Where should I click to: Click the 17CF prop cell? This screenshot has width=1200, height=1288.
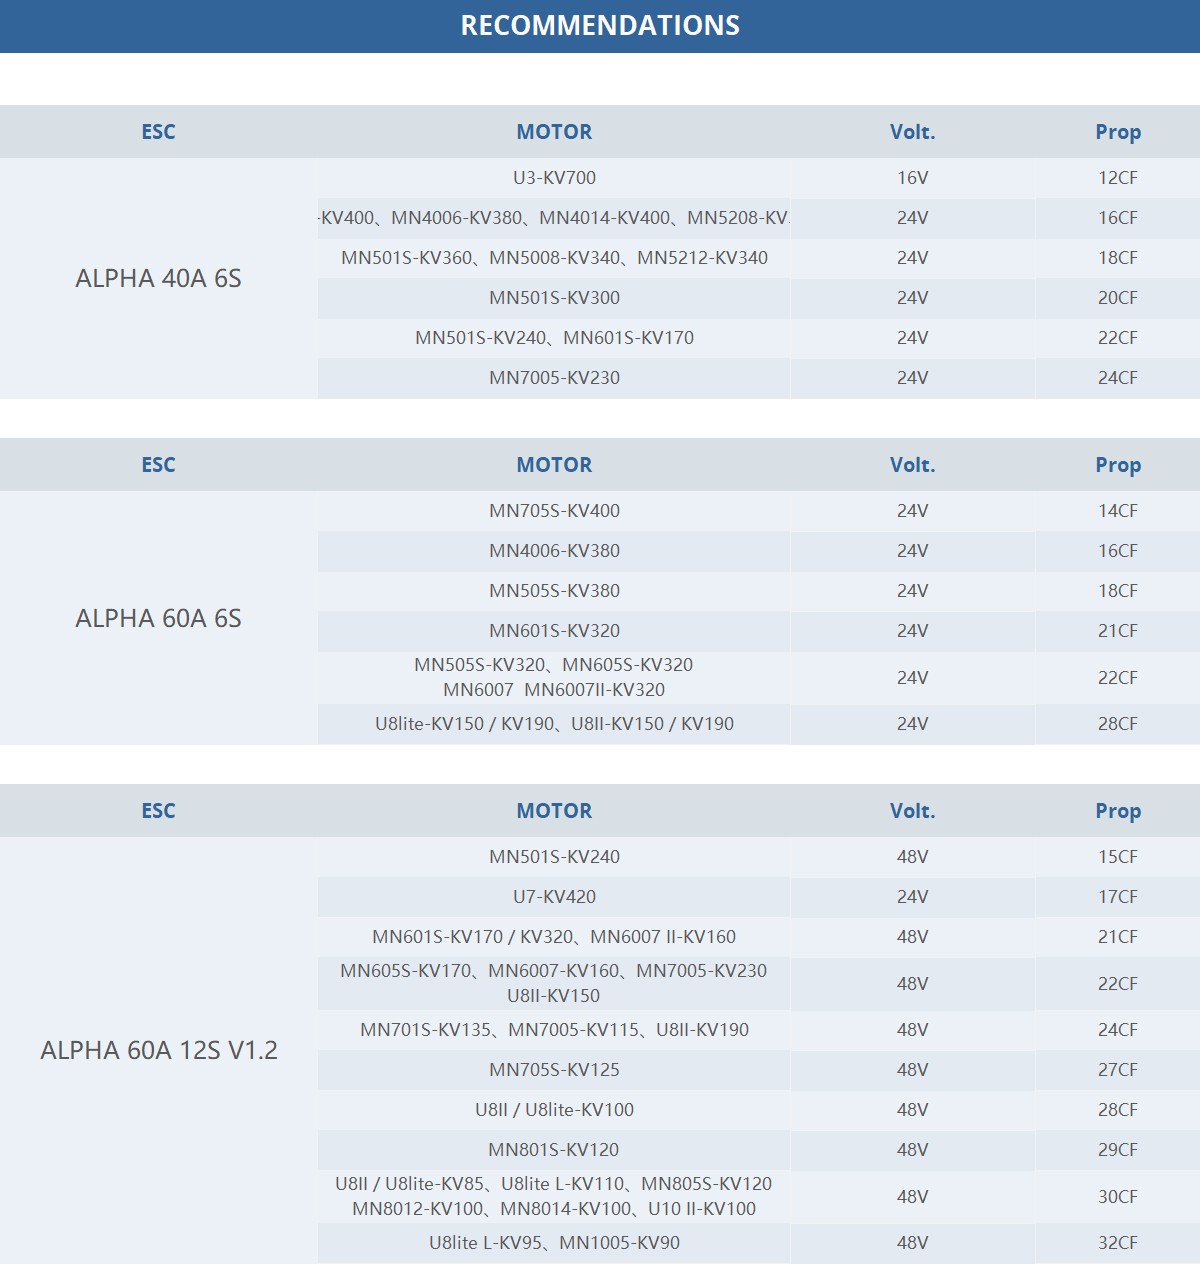pos(1118,897)
